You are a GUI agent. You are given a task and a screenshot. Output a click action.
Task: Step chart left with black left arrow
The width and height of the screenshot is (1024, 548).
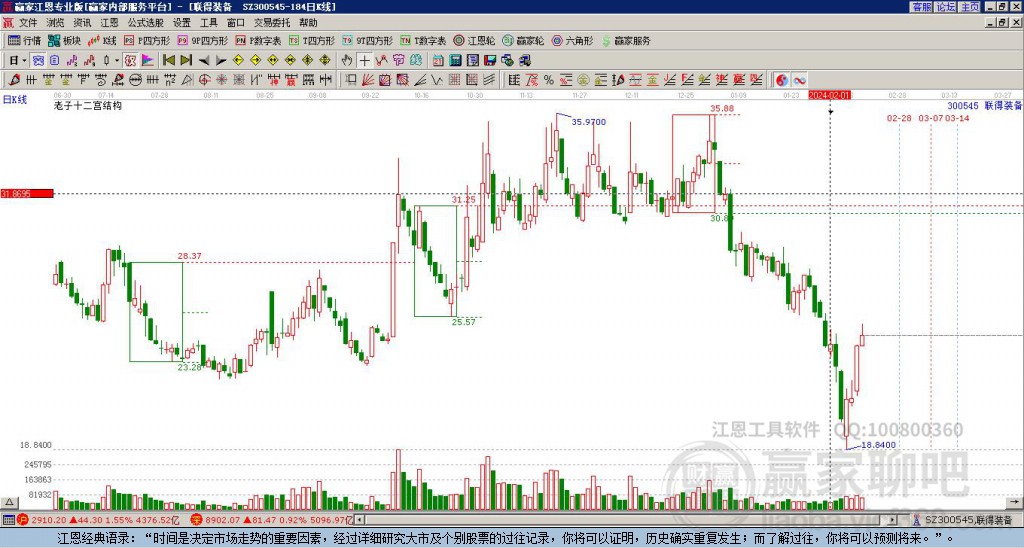click(x=204, y=61)
